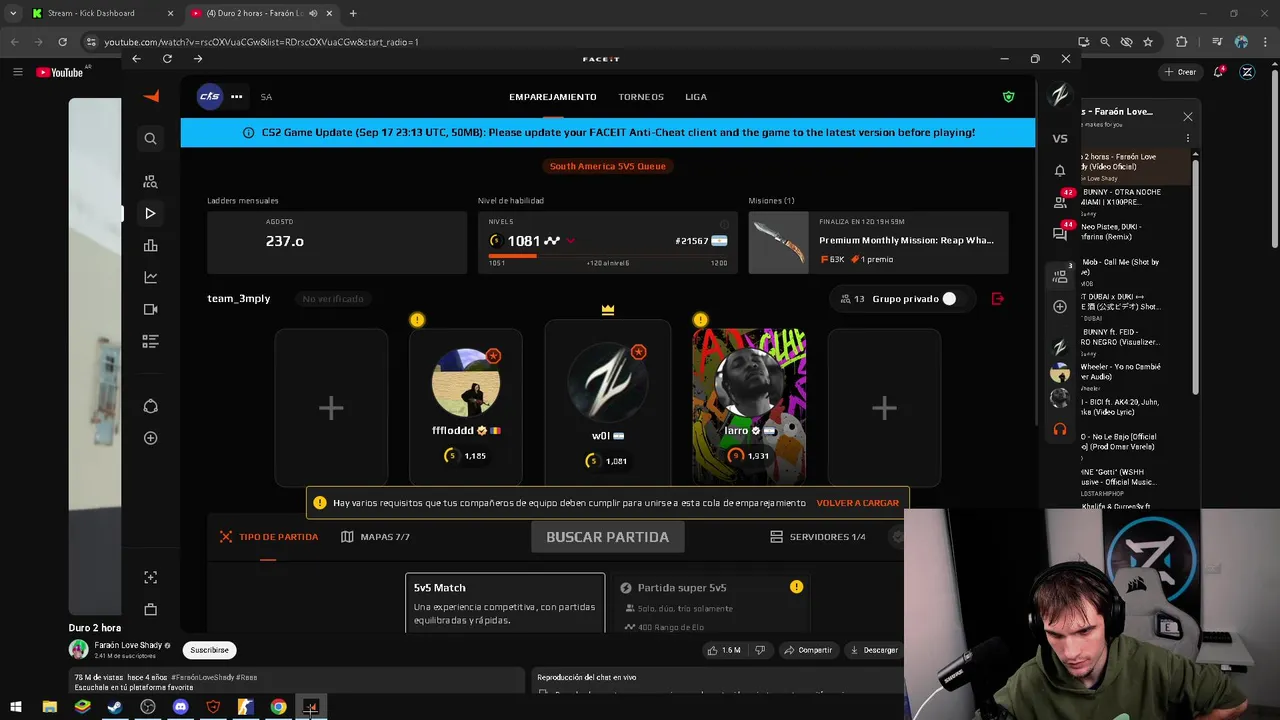Open the list feed sidebar icon
This screenshot has width=1280, height=720.
tap(150, 341)
